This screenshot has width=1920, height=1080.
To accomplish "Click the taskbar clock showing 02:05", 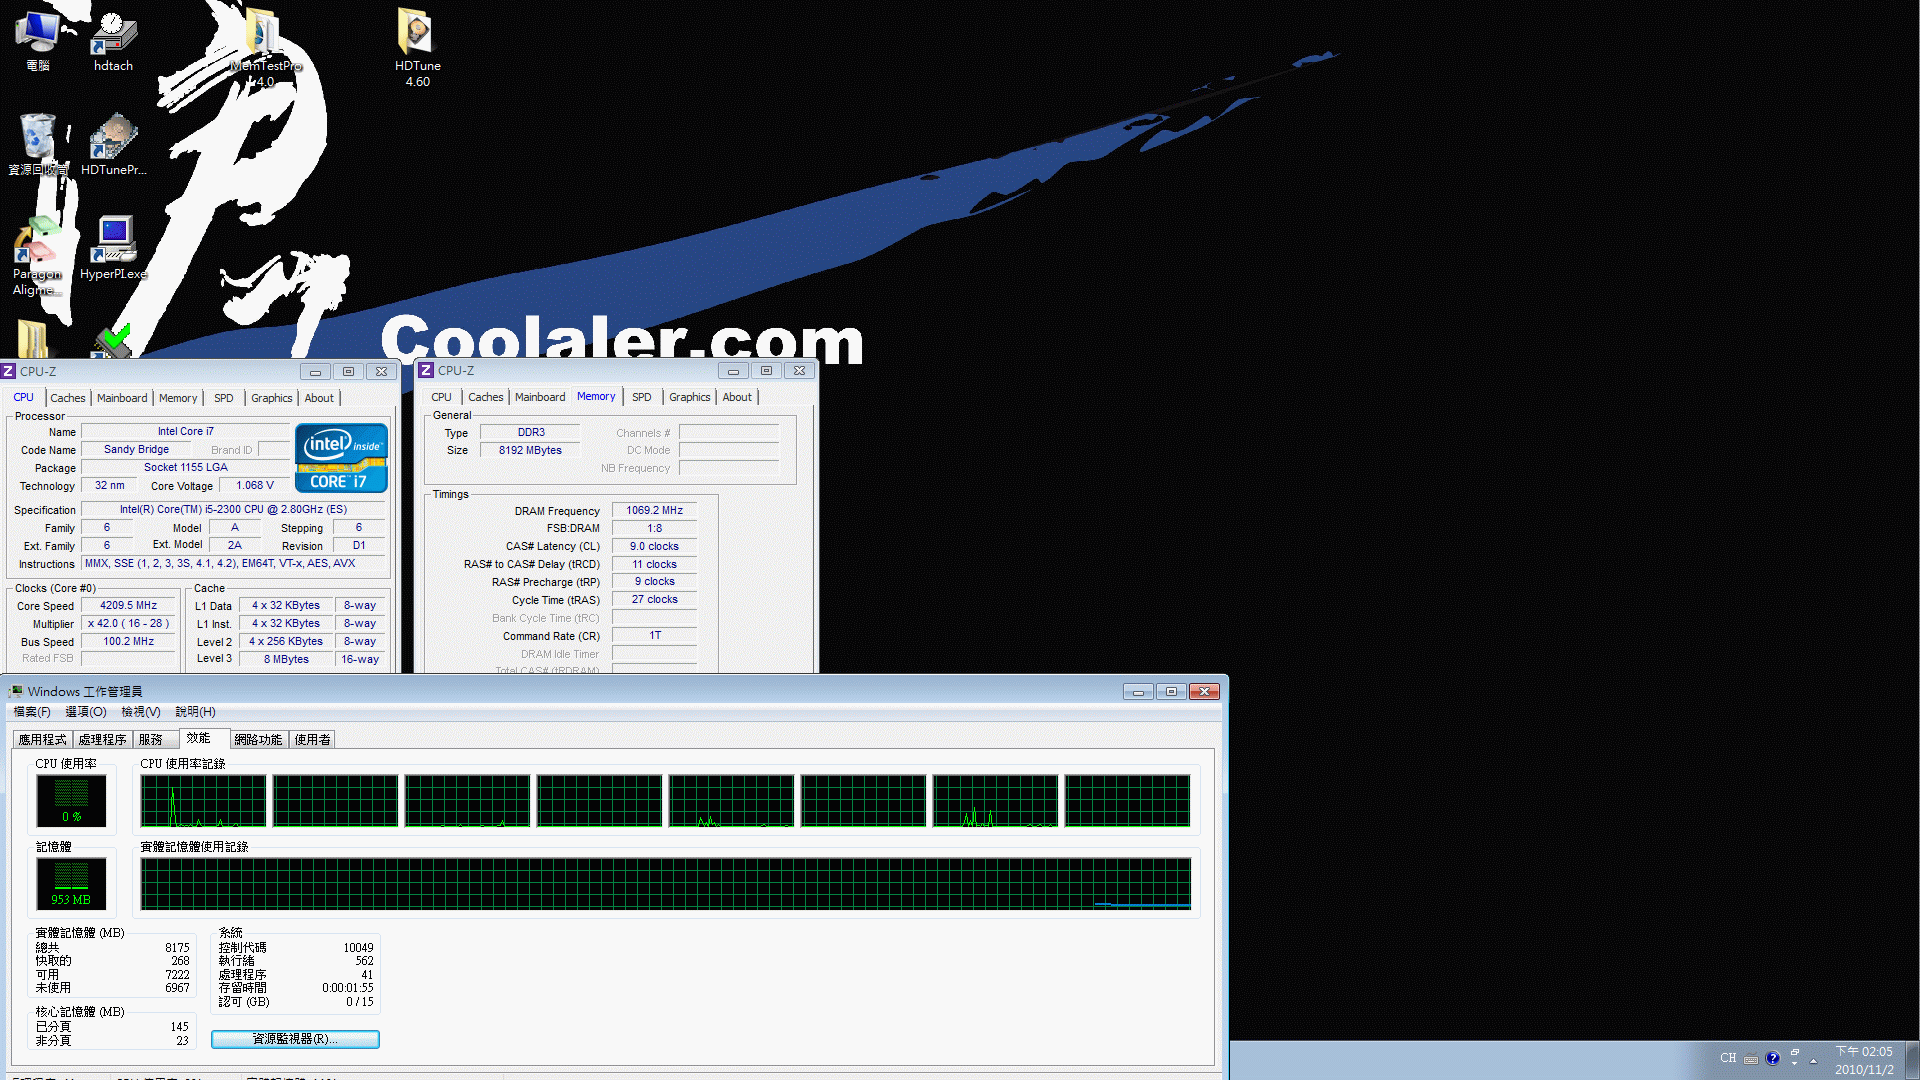I will (x=1864, y=1060).
